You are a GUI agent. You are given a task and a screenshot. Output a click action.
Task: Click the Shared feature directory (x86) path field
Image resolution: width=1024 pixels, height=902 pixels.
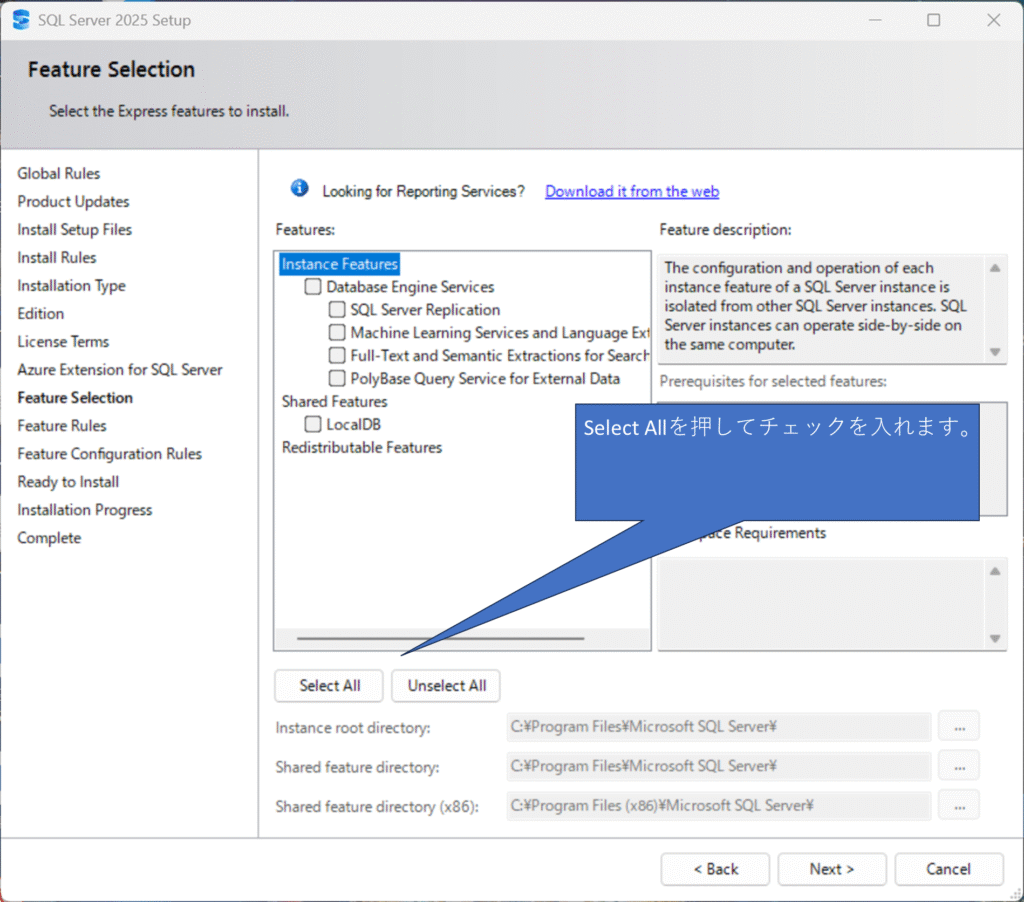718,805
